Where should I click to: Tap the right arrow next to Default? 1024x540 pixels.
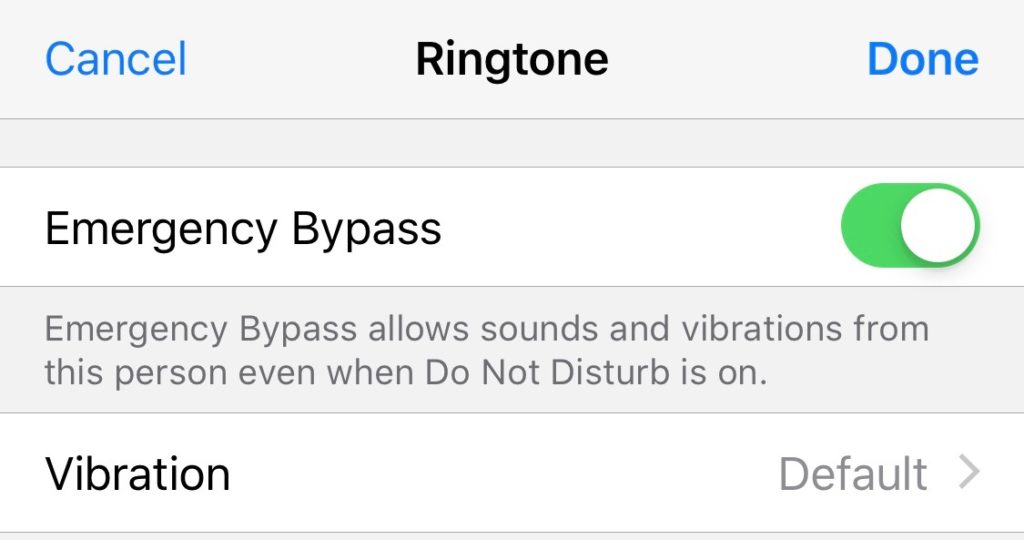tap(968, 472)
